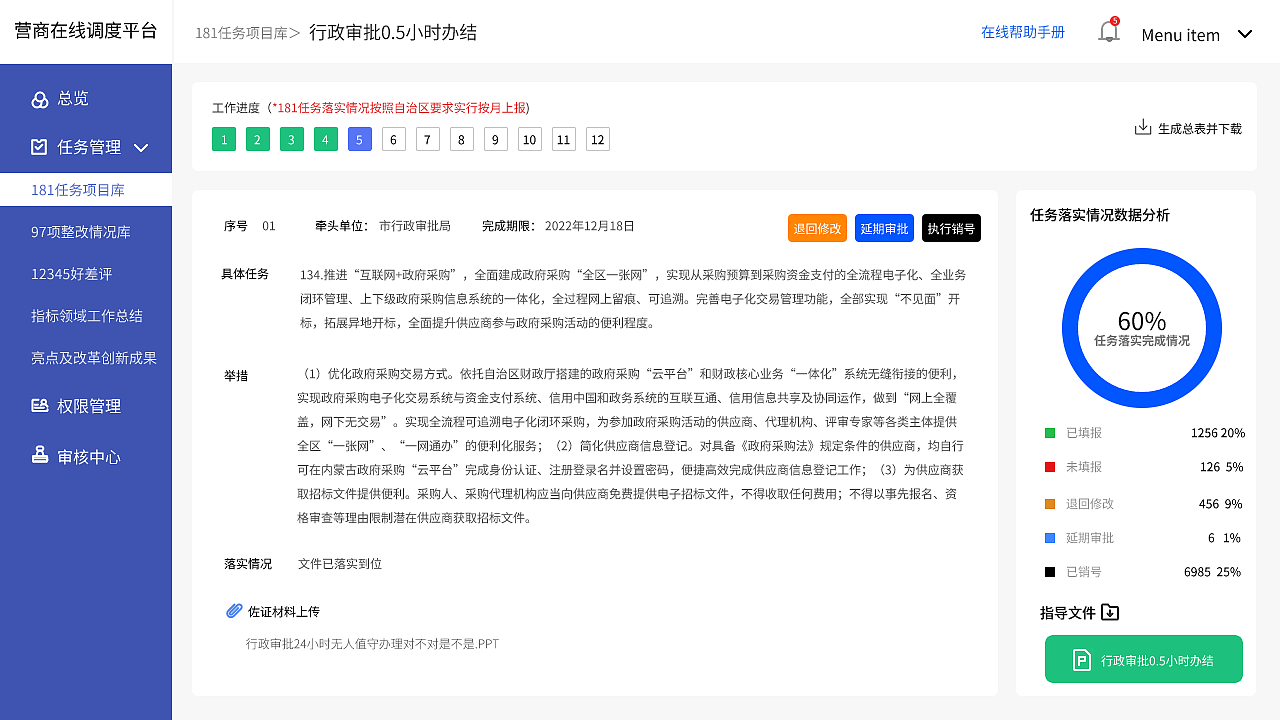1280x720 pixels.
Task: Select month 12 in work progress
Action: pos(598,139)
